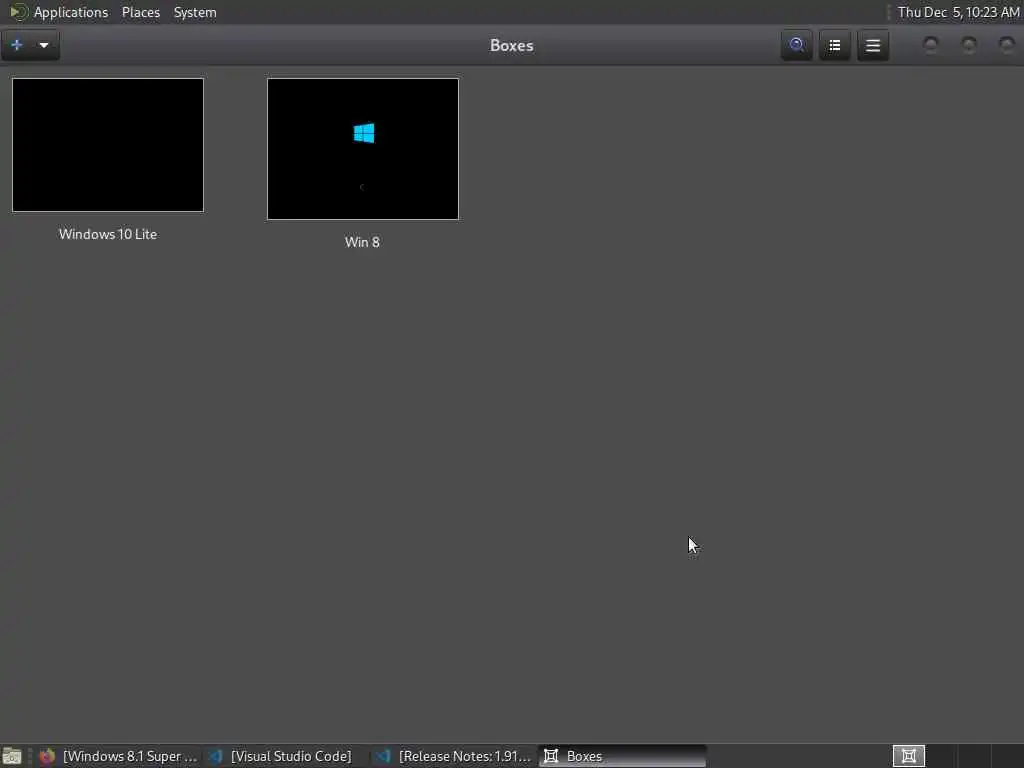Click the Boxes workspace switcher icon
The image size is (1024, 768).
(x=908, y=756)
